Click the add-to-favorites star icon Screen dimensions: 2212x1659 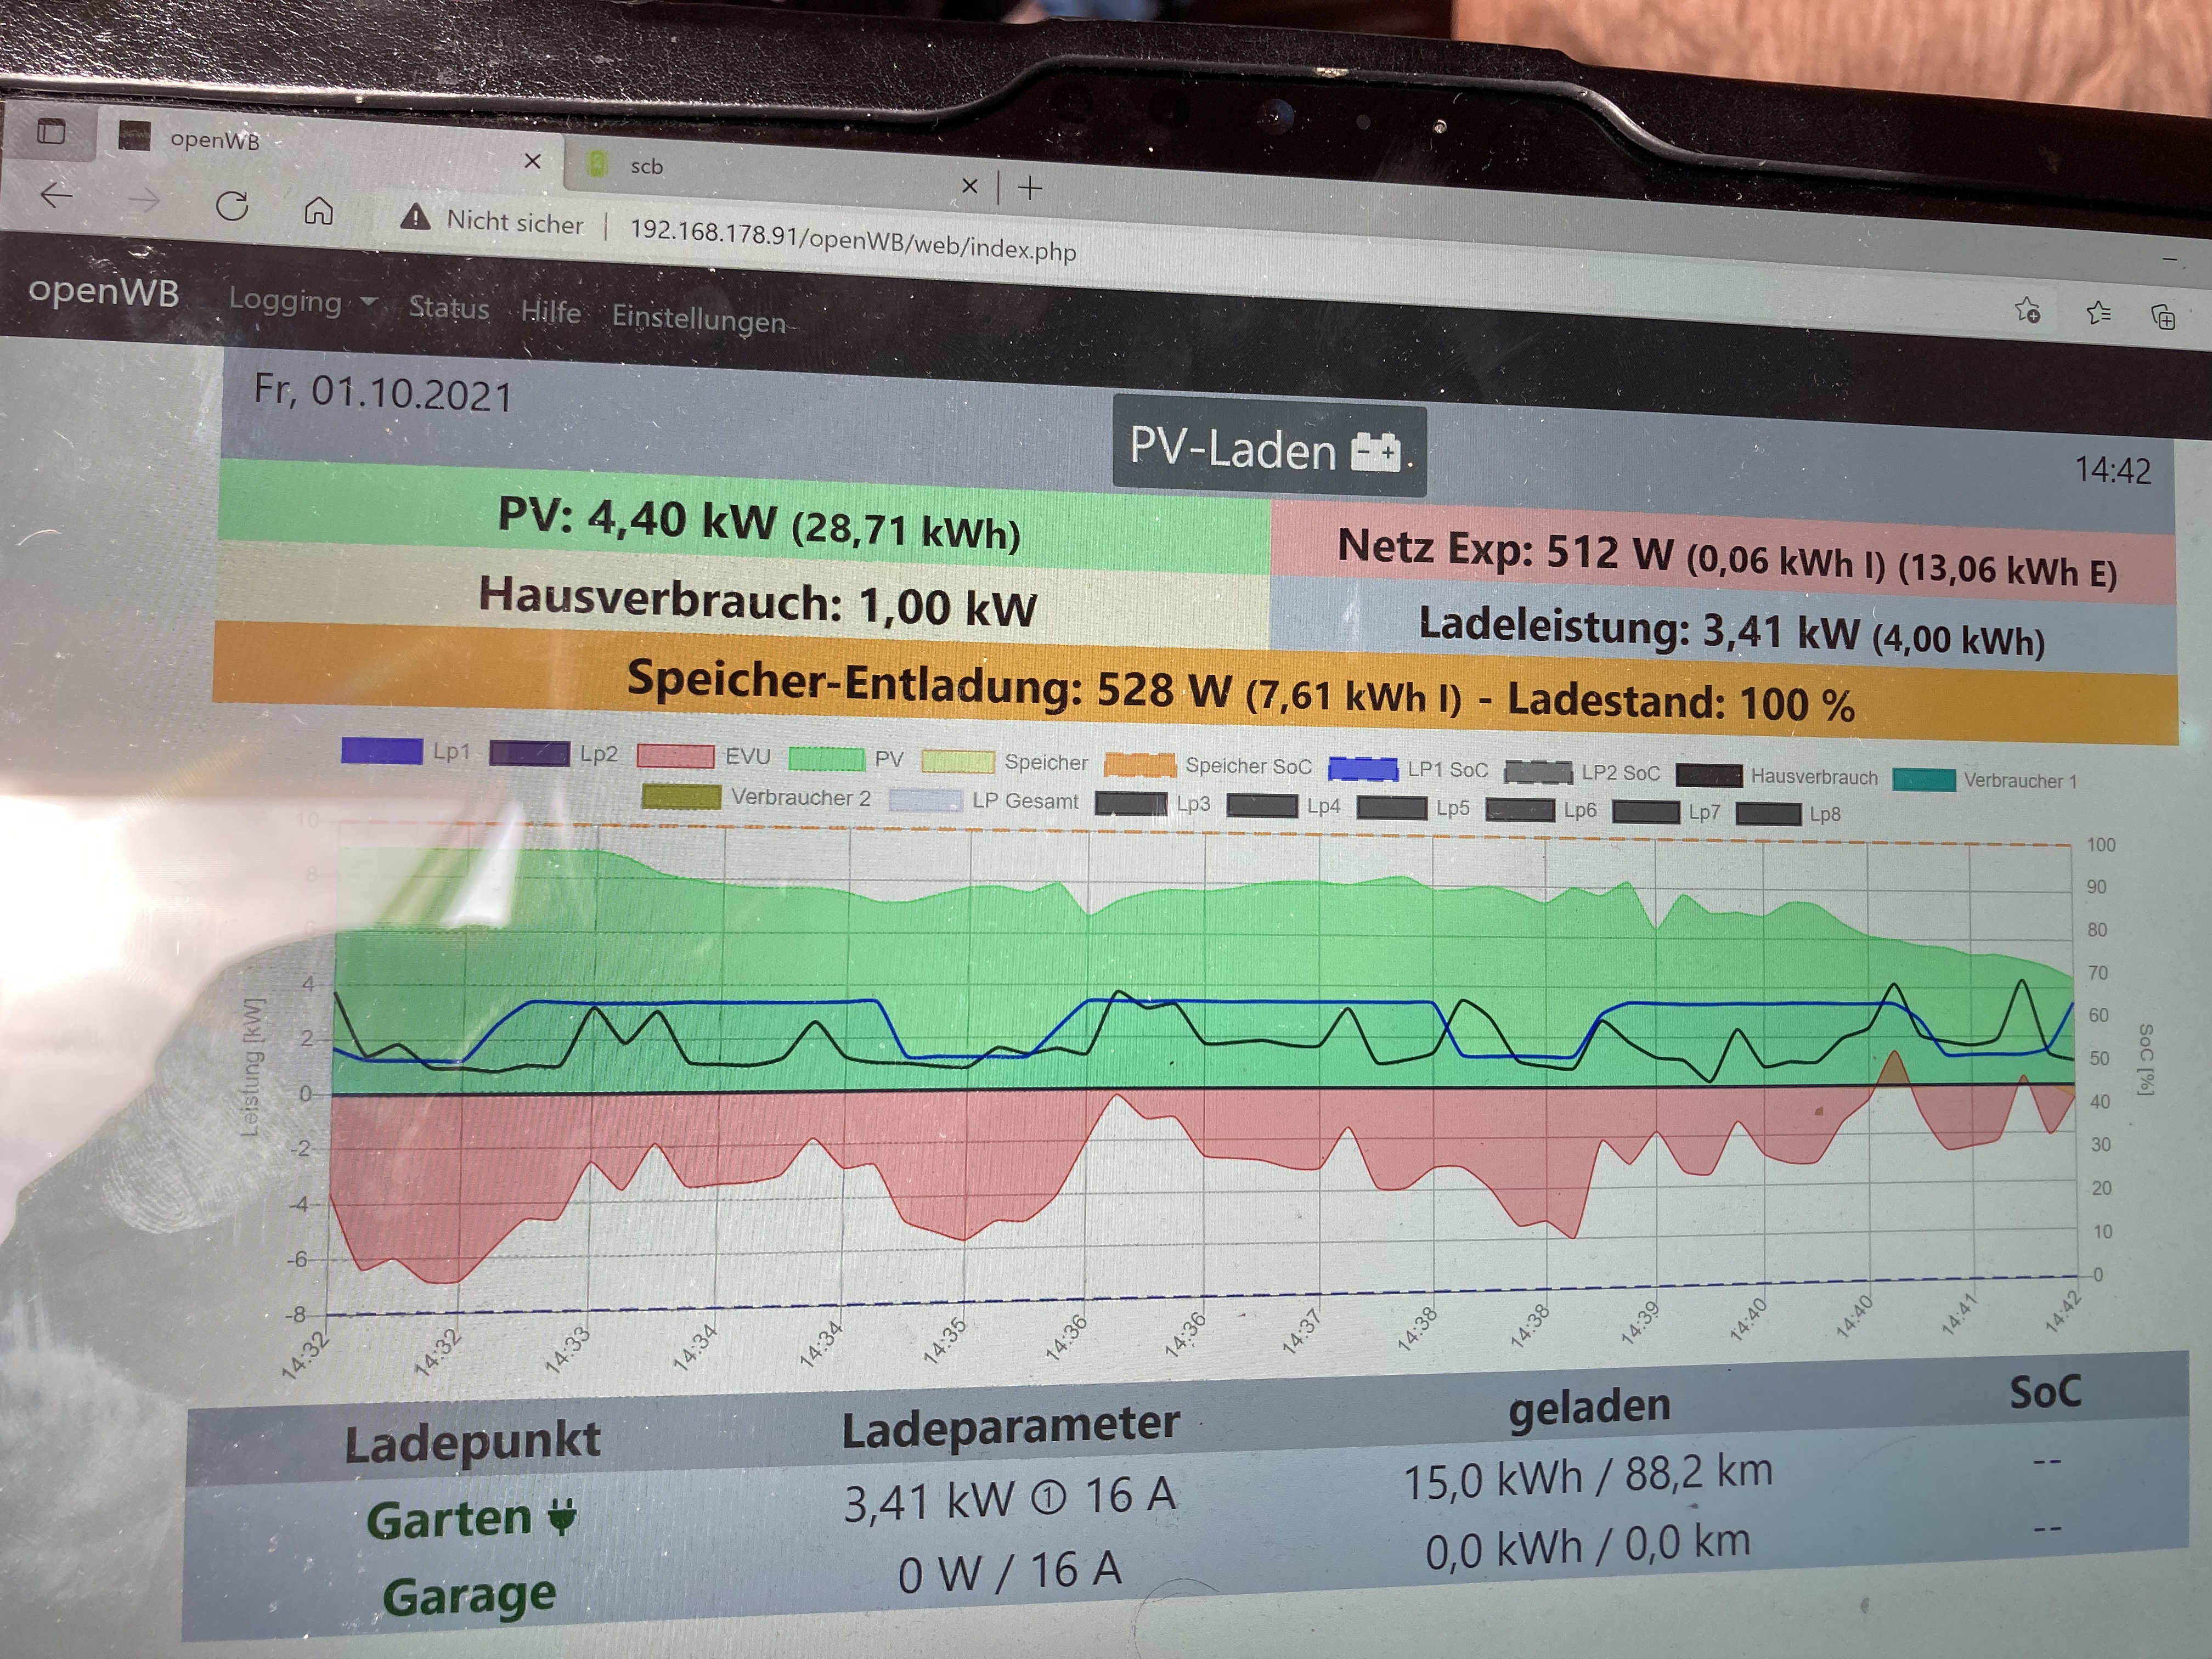click(2027, 310)
